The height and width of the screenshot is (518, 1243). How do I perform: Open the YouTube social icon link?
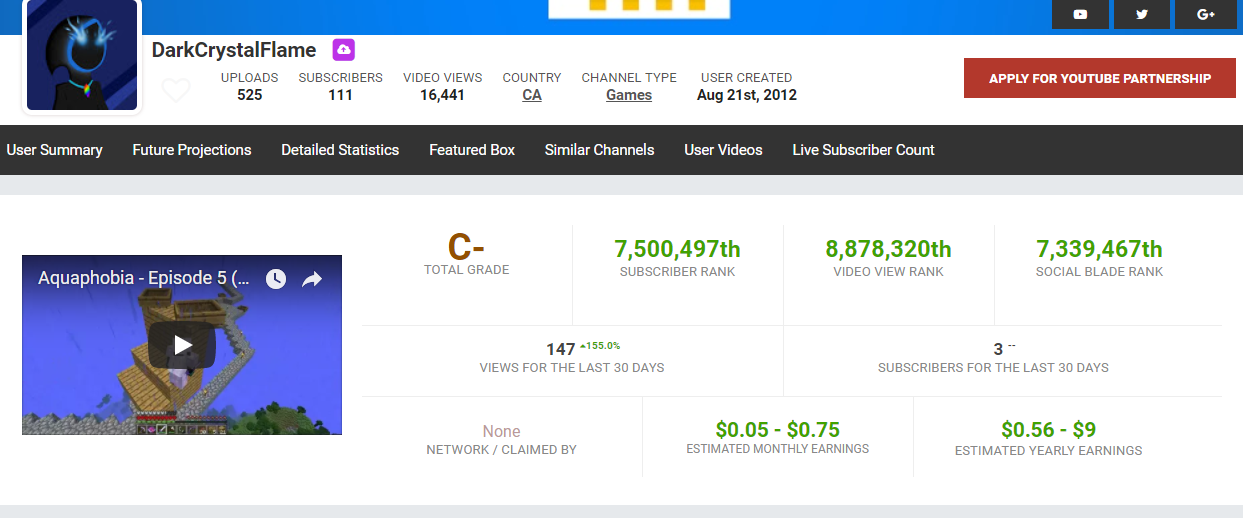tap(1080, 14)
